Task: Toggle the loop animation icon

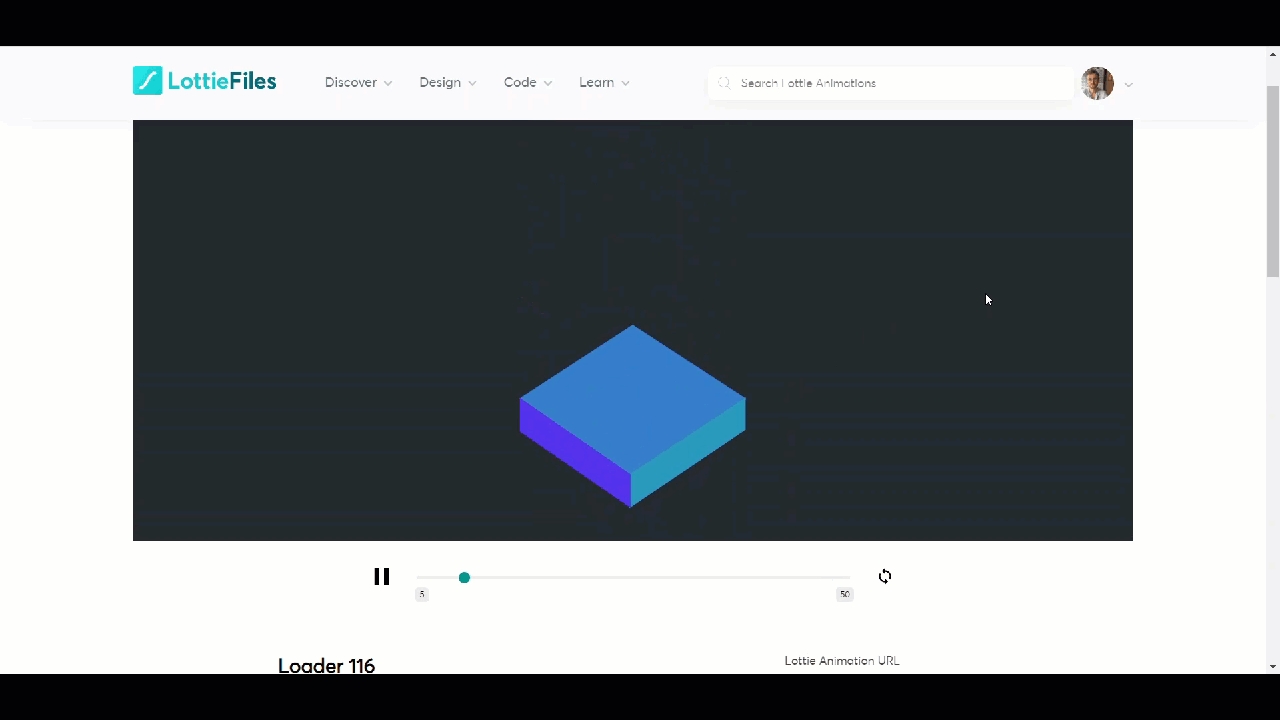Action: (x=885, y=577)
